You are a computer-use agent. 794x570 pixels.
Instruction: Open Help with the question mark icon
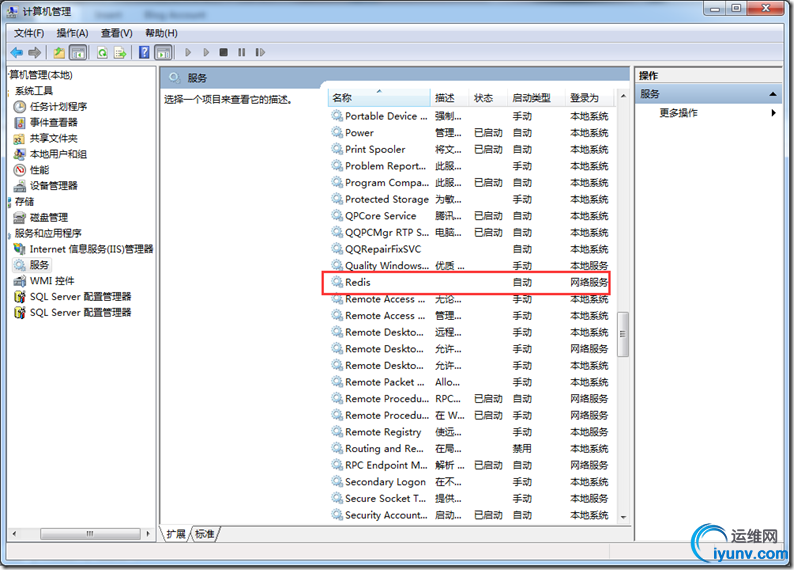point(144,52)
